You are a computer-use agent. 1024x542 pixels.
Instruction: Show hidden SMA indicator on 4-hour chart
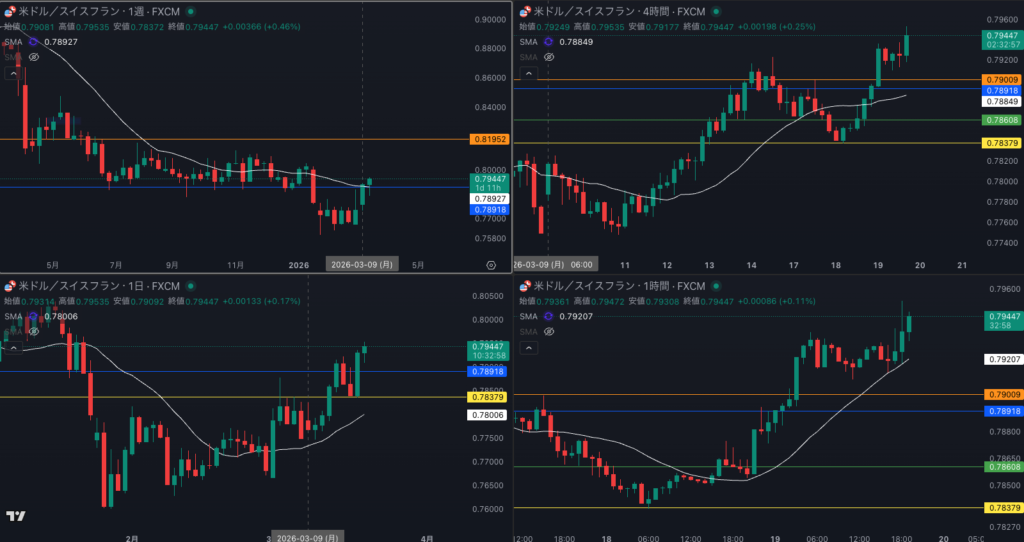[549, 57]
